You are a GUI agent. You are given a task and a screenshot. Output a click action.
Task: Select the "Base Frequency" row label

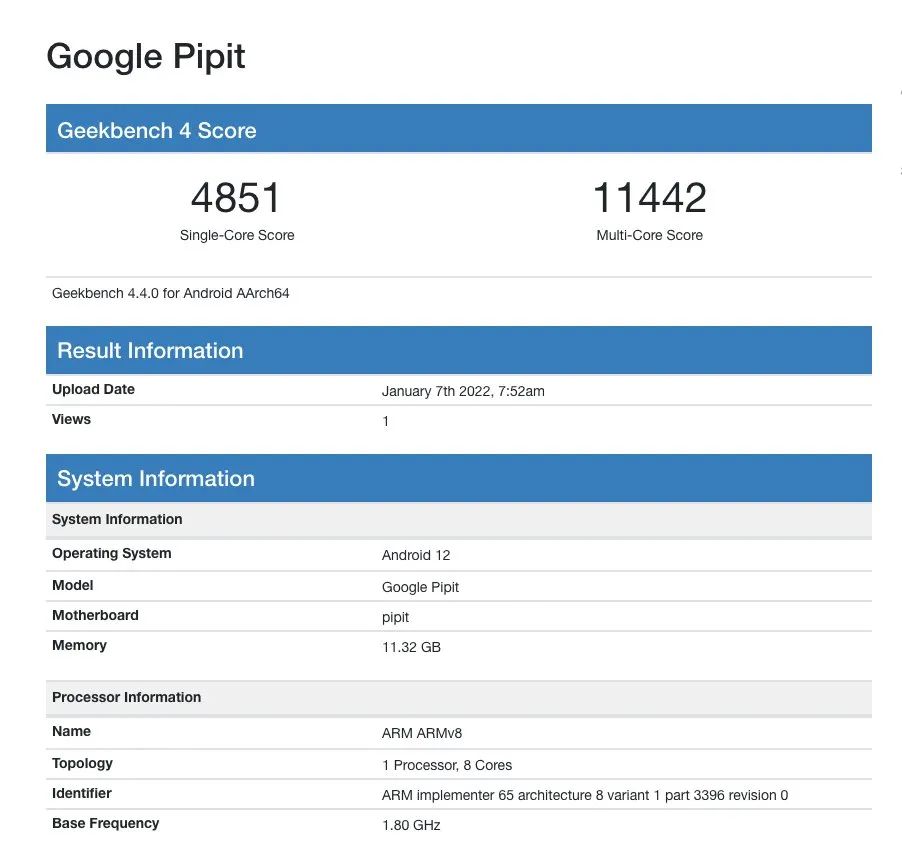click(x=105, y=823)
